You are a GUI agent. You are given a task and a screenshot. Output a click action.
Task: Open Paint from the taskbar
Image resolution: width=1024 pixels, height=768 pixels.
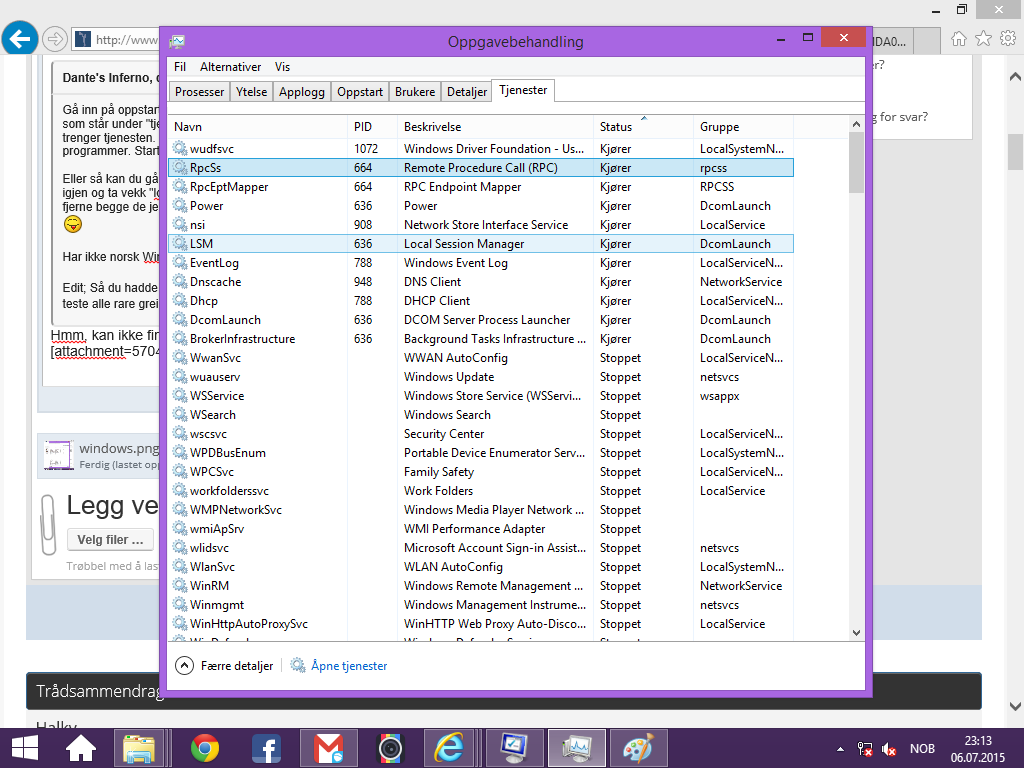click(638, 748)
